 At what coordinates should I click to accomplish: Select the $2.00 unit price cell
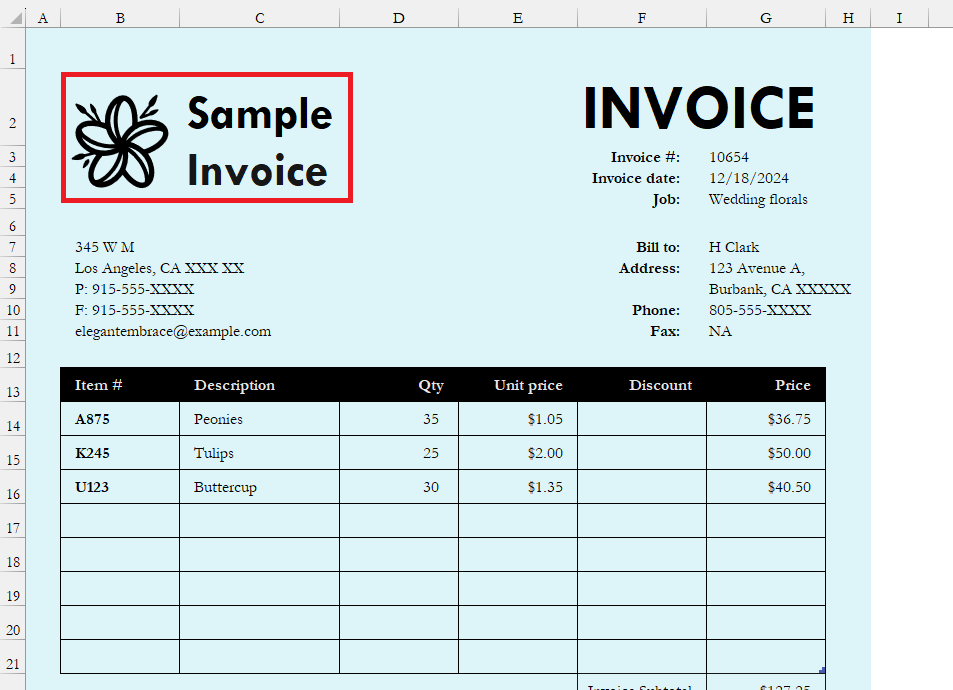pos(518,453)
